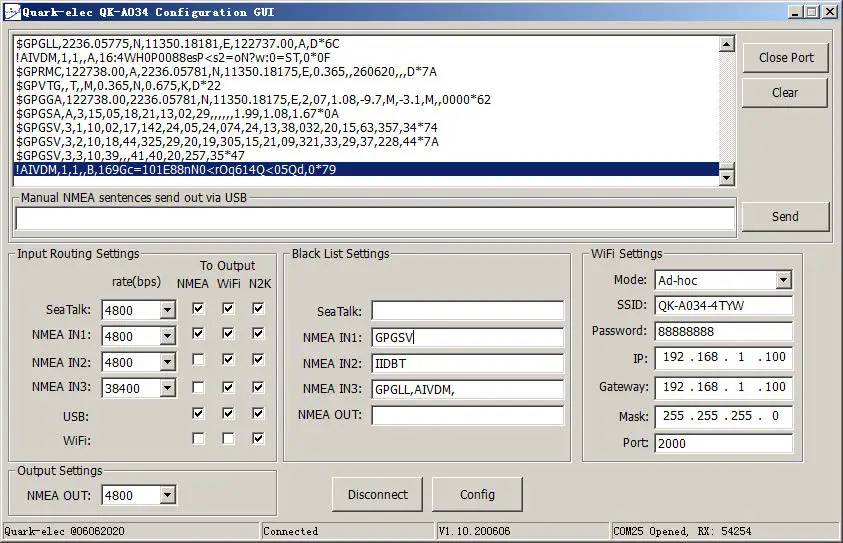This screenshot has width=843, height=543.
Task: Toggle NMEA IN1 to N2K output checkbox
Action: point(258,334)
